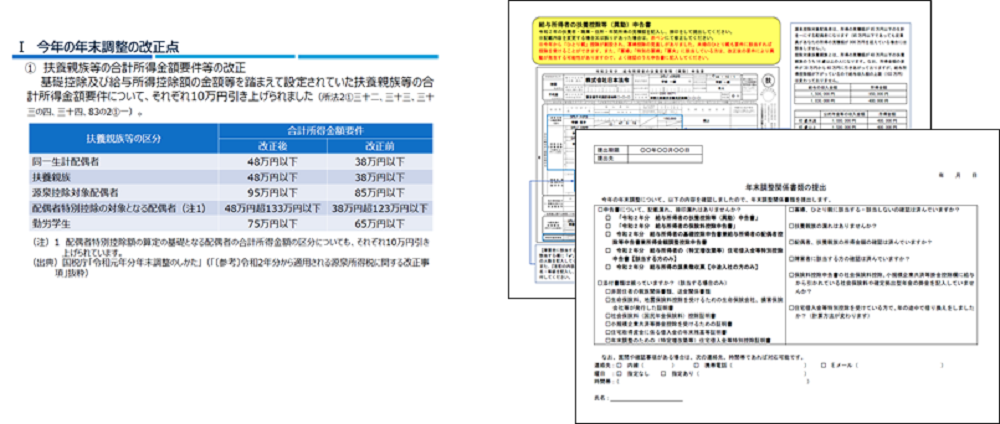Click the (出典) source note below the table

tap(232, 266)
